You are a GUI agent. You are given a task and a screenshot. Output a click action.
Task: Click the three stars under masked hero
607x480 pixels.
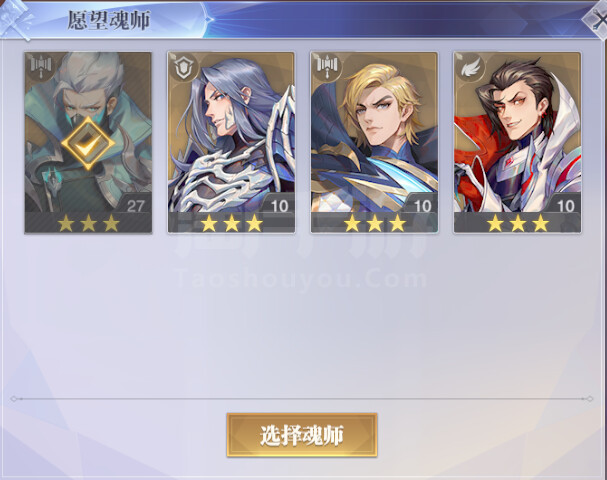(88, 223)
